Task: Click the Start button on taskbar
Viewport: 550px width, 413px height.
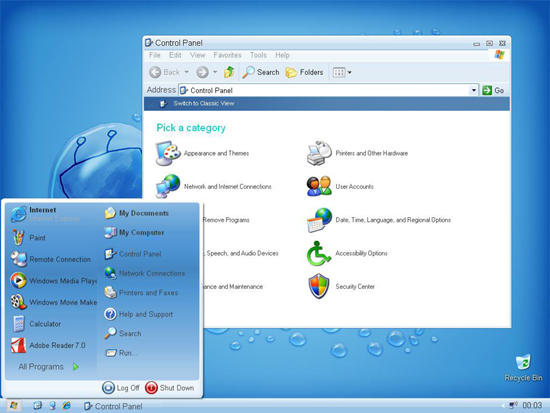Action: pyautogui.click(x=14, y=406)
